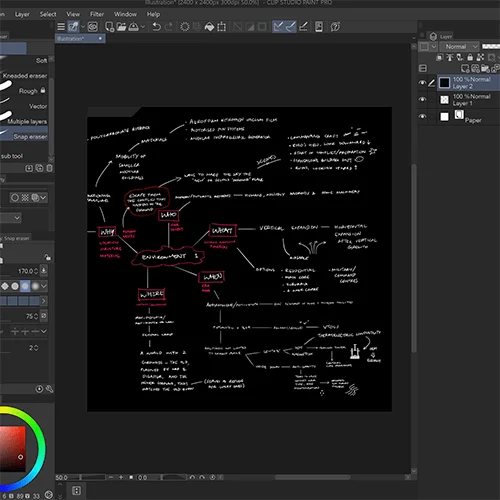Open the Window menu

click(x=125, y=14)
